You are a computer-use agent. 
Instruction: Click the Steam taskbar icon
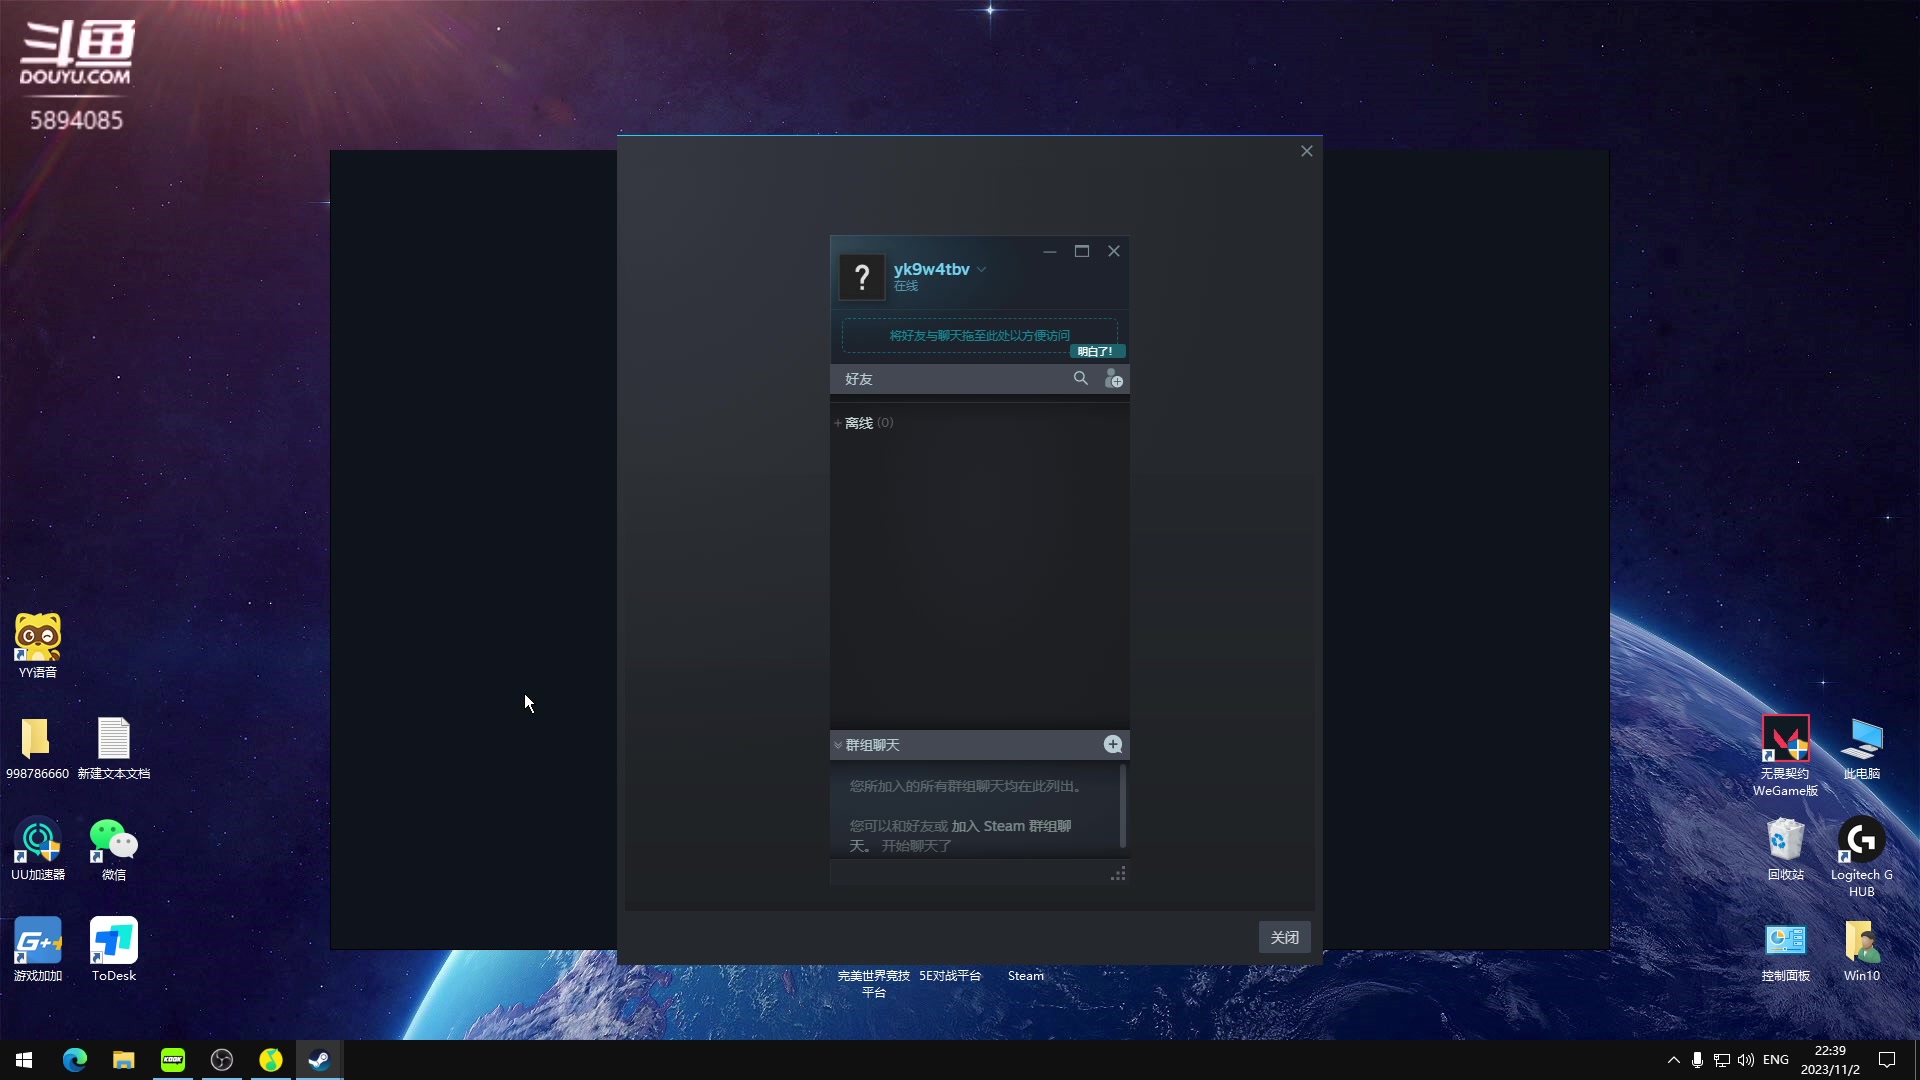coord(320,1060)
